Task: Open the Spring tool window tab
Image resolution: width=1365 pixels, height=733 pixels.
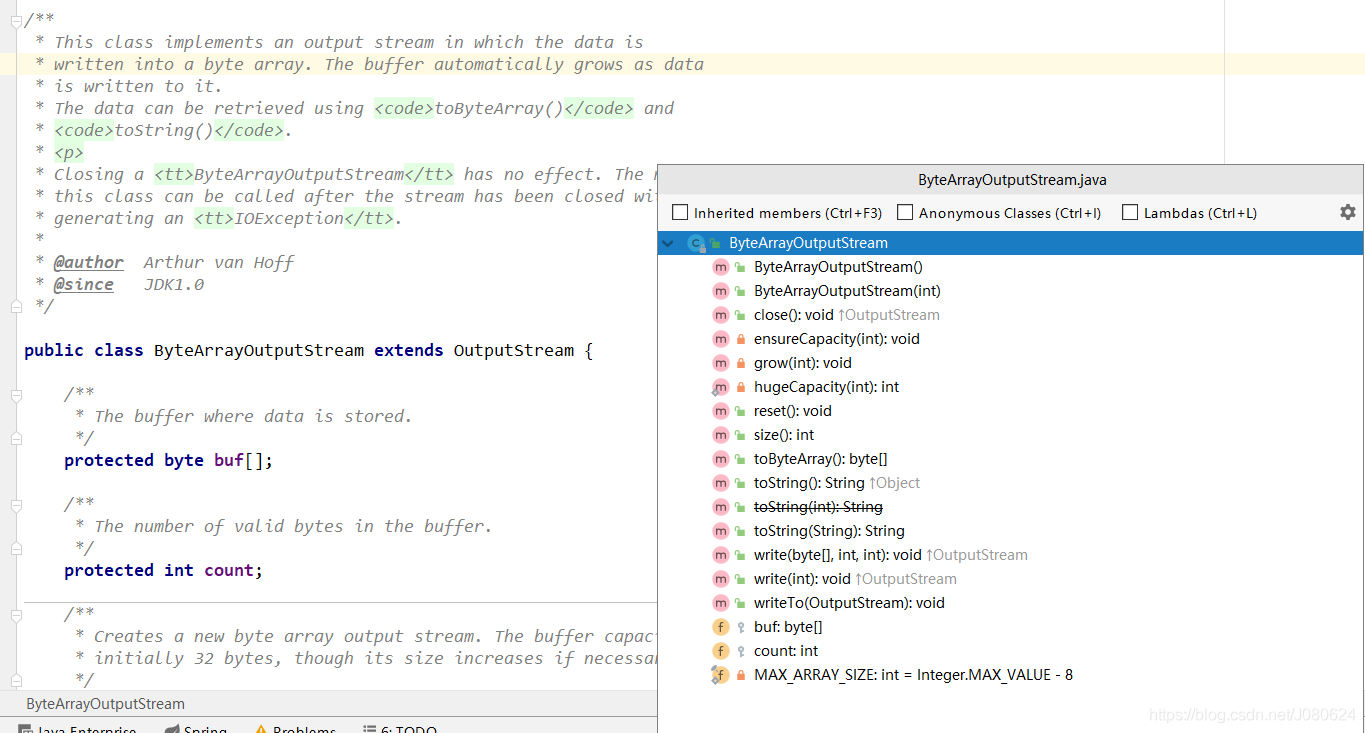Action: pos(195,729)
